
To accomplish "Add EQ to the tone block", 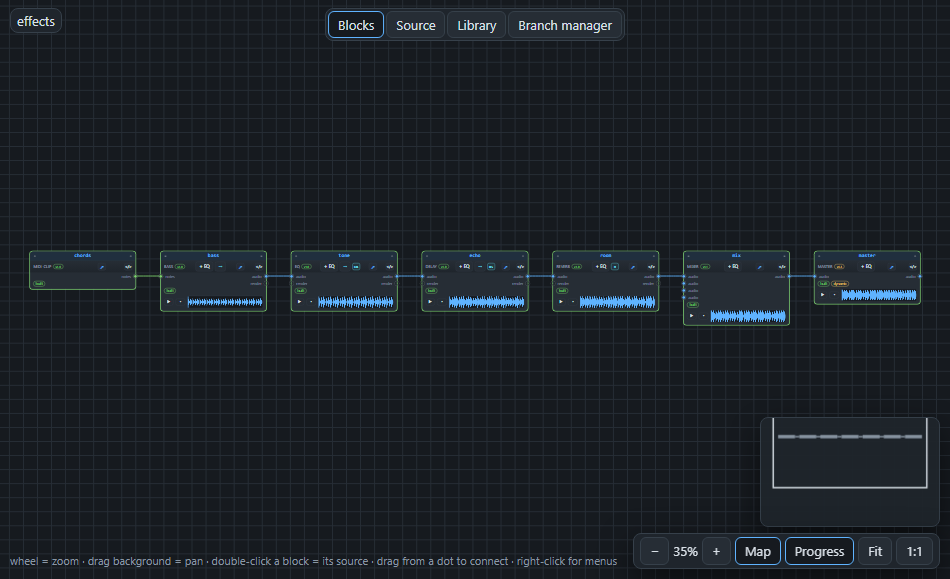I will tap(330, 266).
